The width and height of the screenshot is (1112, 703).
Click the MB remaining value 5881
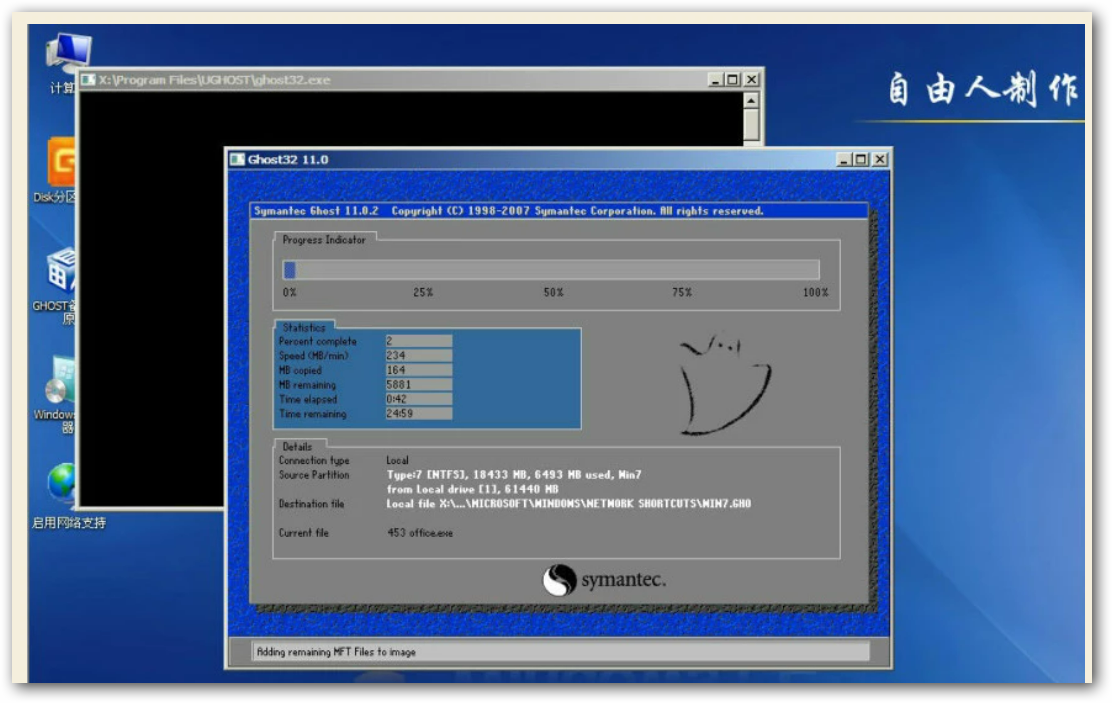tap(418, 384)
